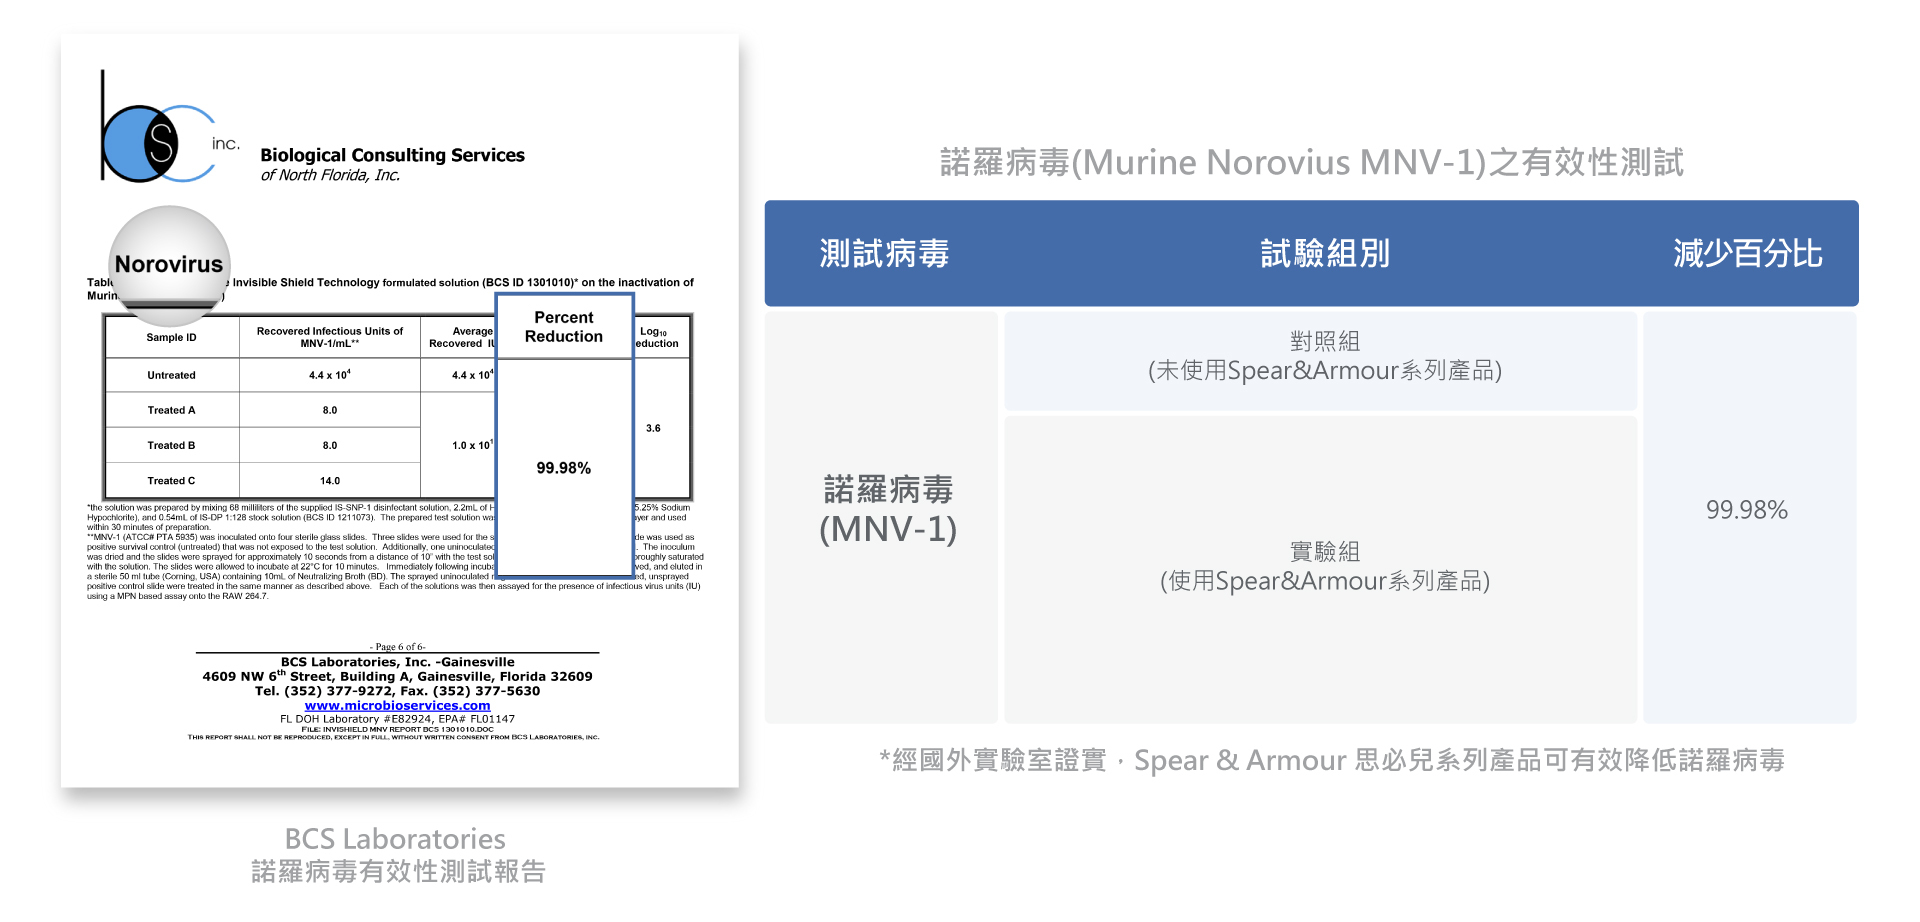Select the "Treated C" sample row label
Image resolution: width=1920 pixels, height=922 pixels.
click(172, 481)
